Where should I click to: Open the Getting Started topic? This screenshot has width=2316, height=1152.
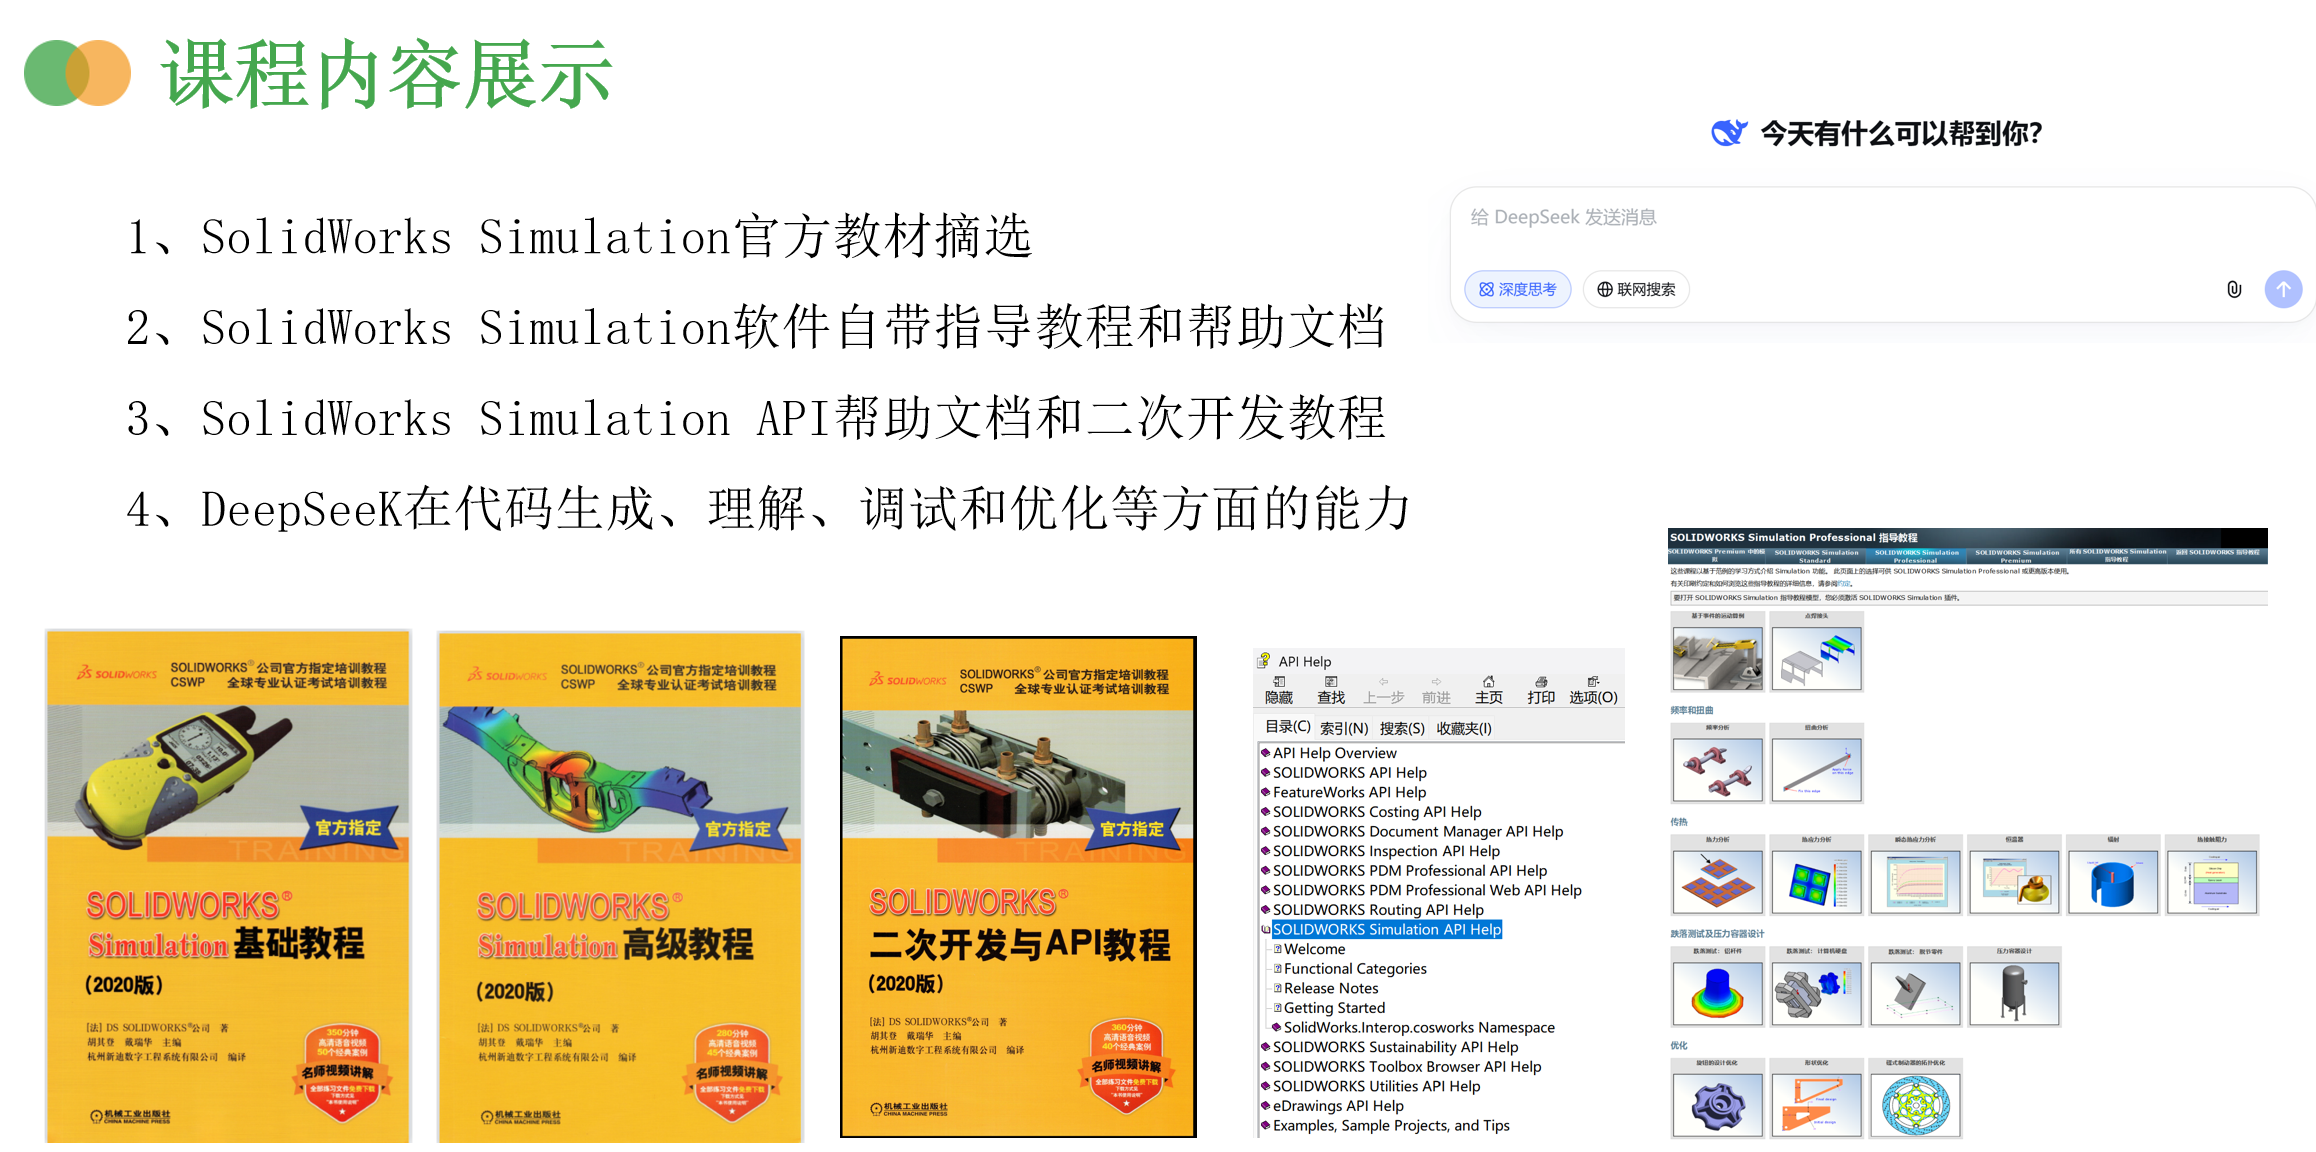[x=1334, y=1008]
